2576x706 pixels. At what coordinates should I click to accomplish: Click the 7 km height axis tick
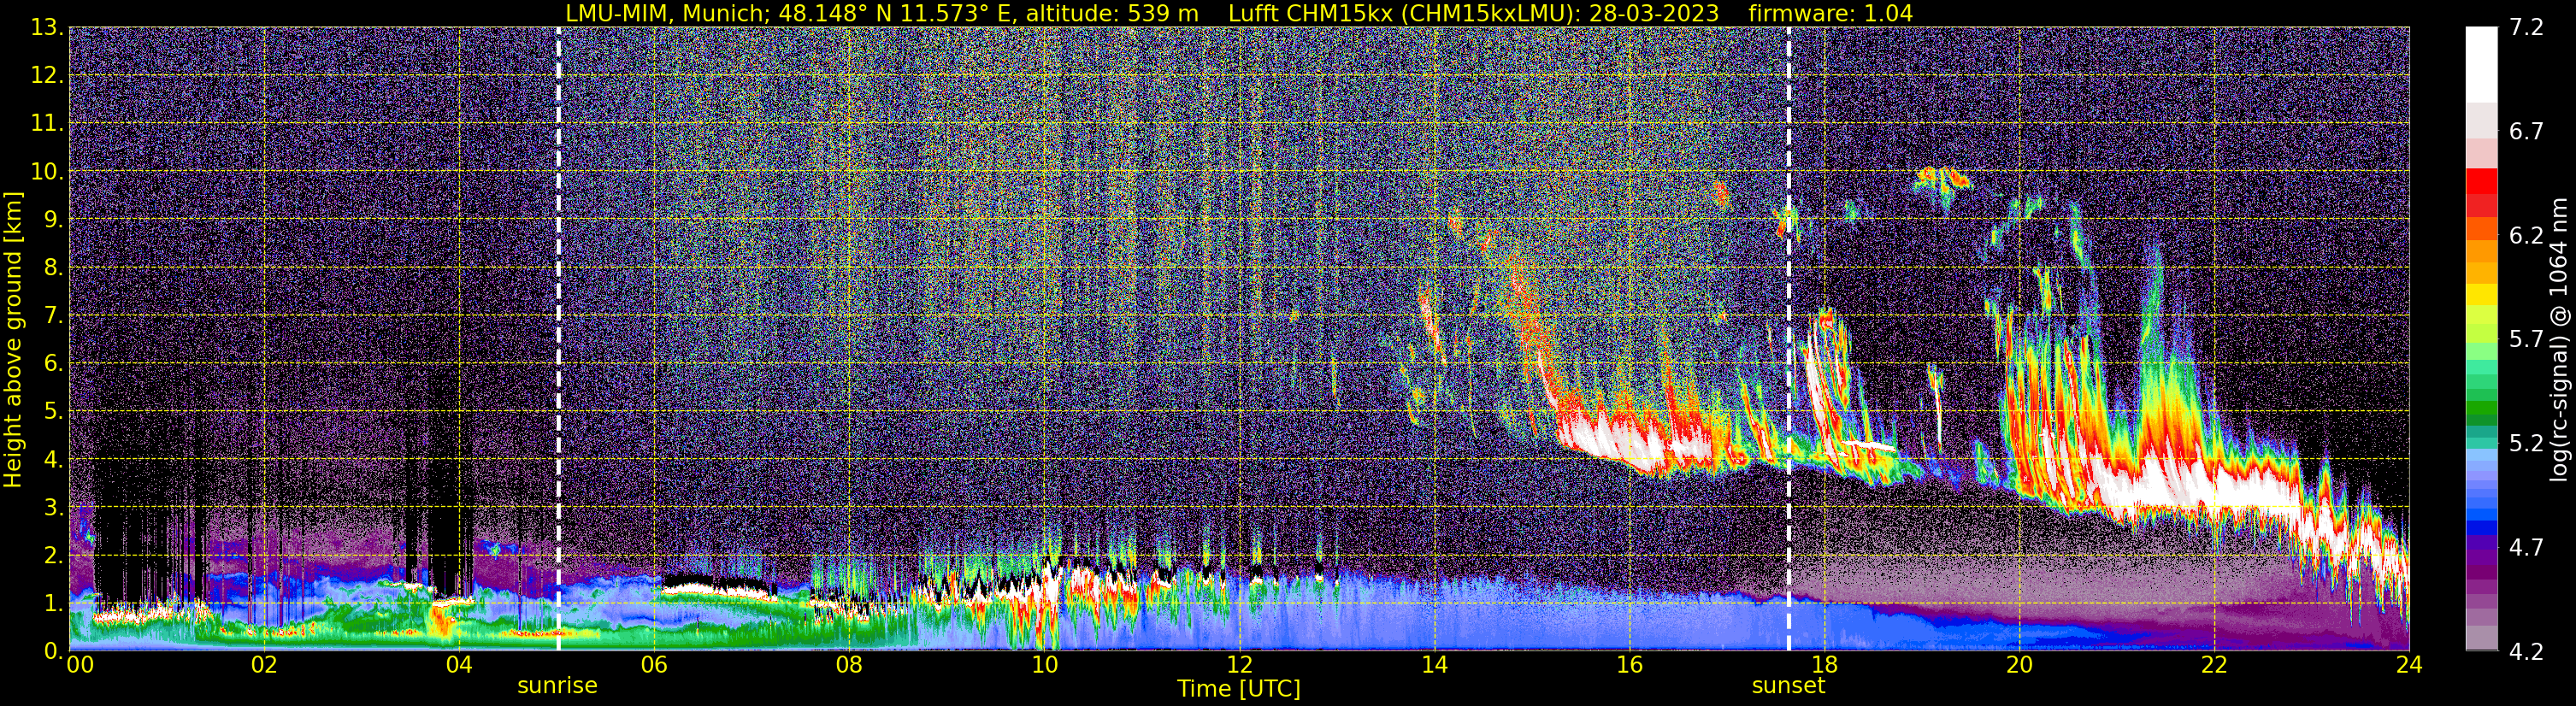54,316
